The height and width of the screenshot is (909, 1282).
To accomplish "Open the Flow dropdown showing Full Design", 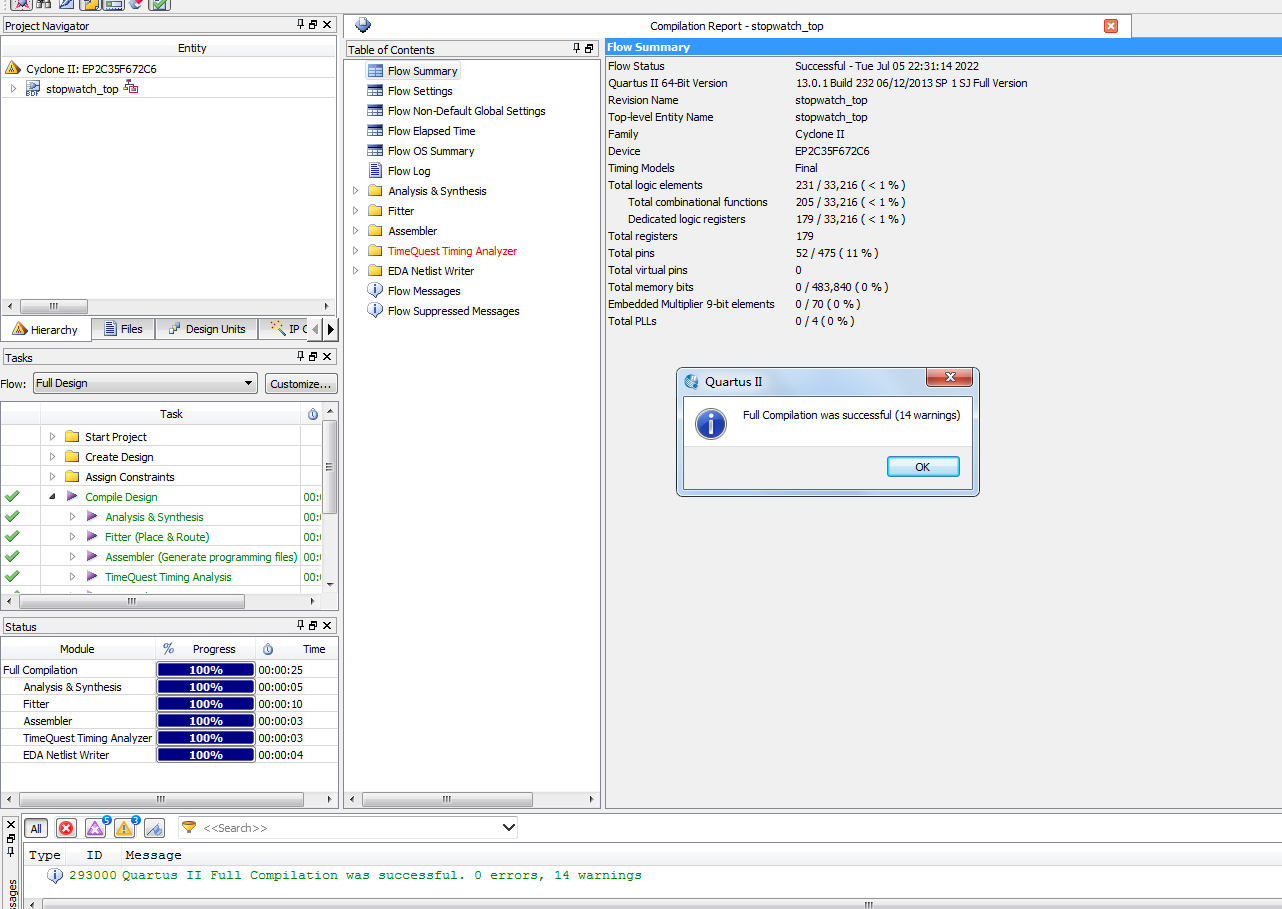I will coord(146,383).
